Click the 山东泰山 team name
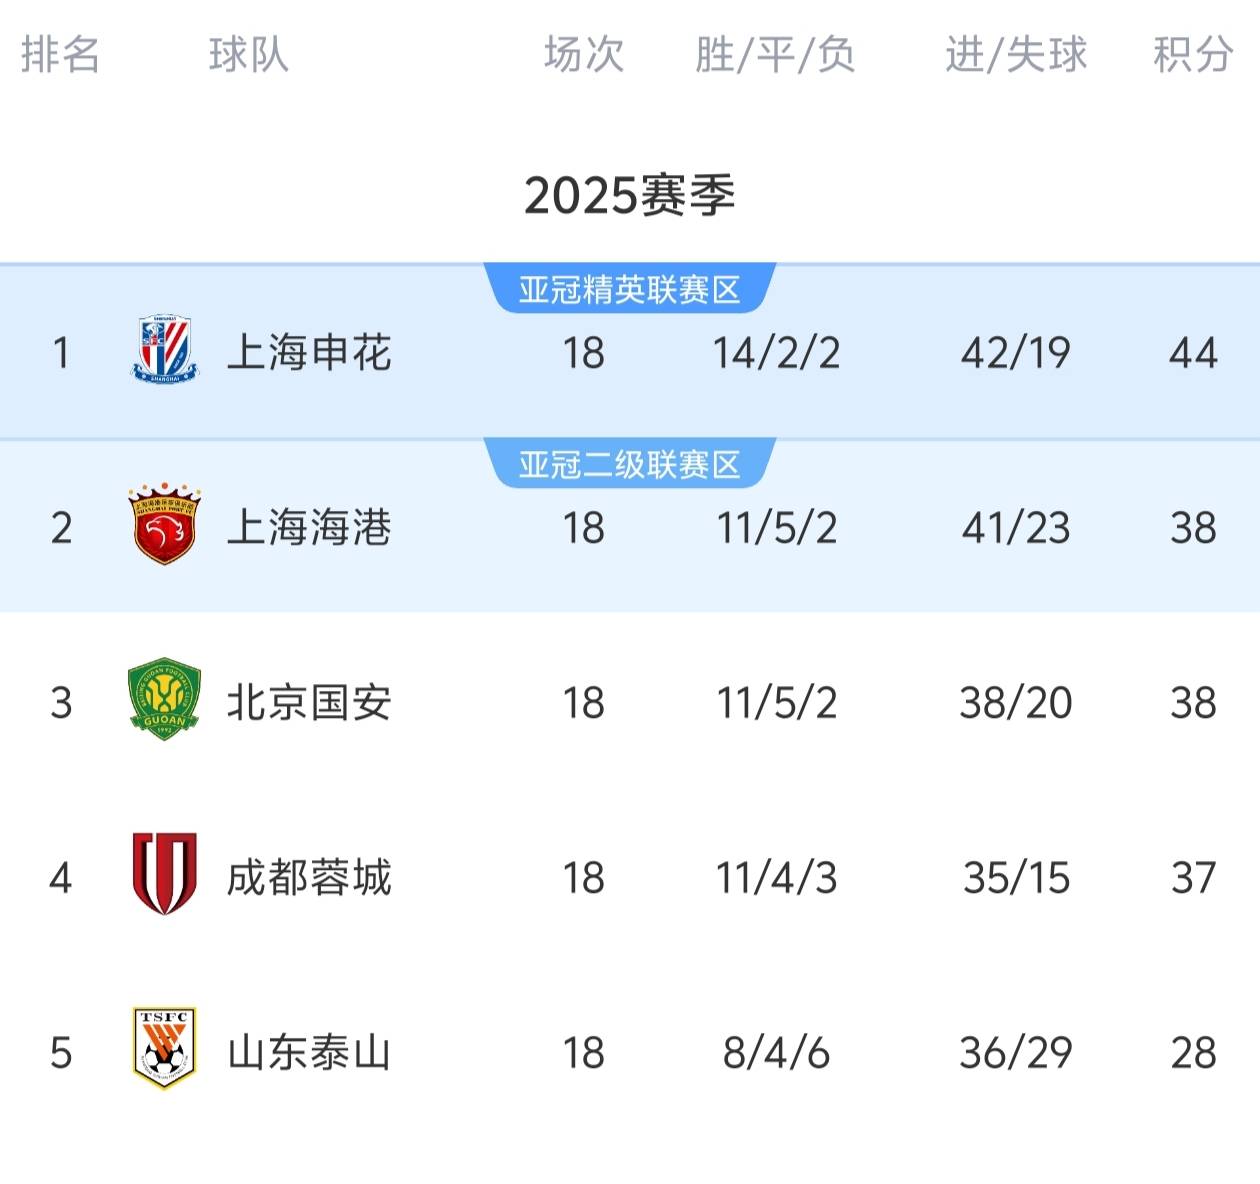Image resolution: width=1260 pixels, height=1184 pixels. (309, 1053)
